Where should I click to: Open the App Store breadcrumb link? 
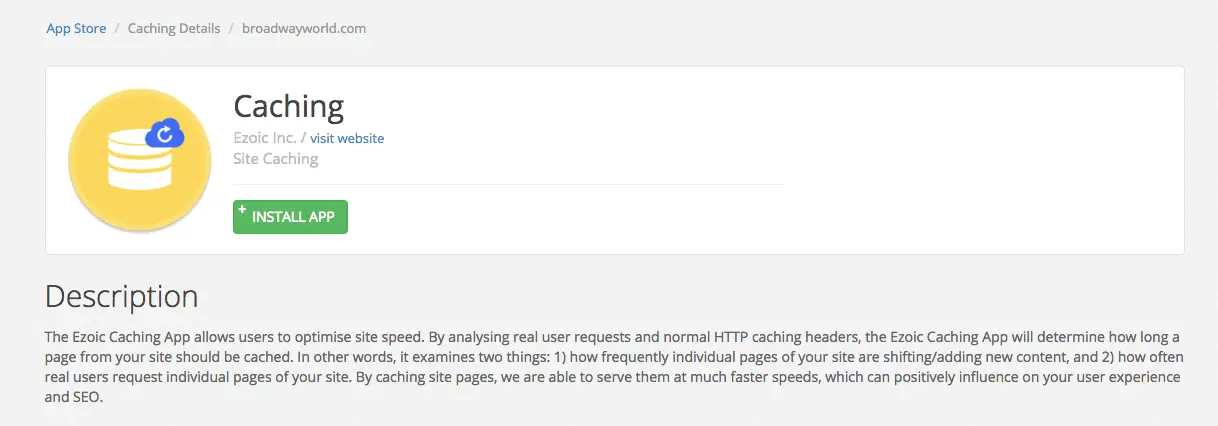(76, 28)
